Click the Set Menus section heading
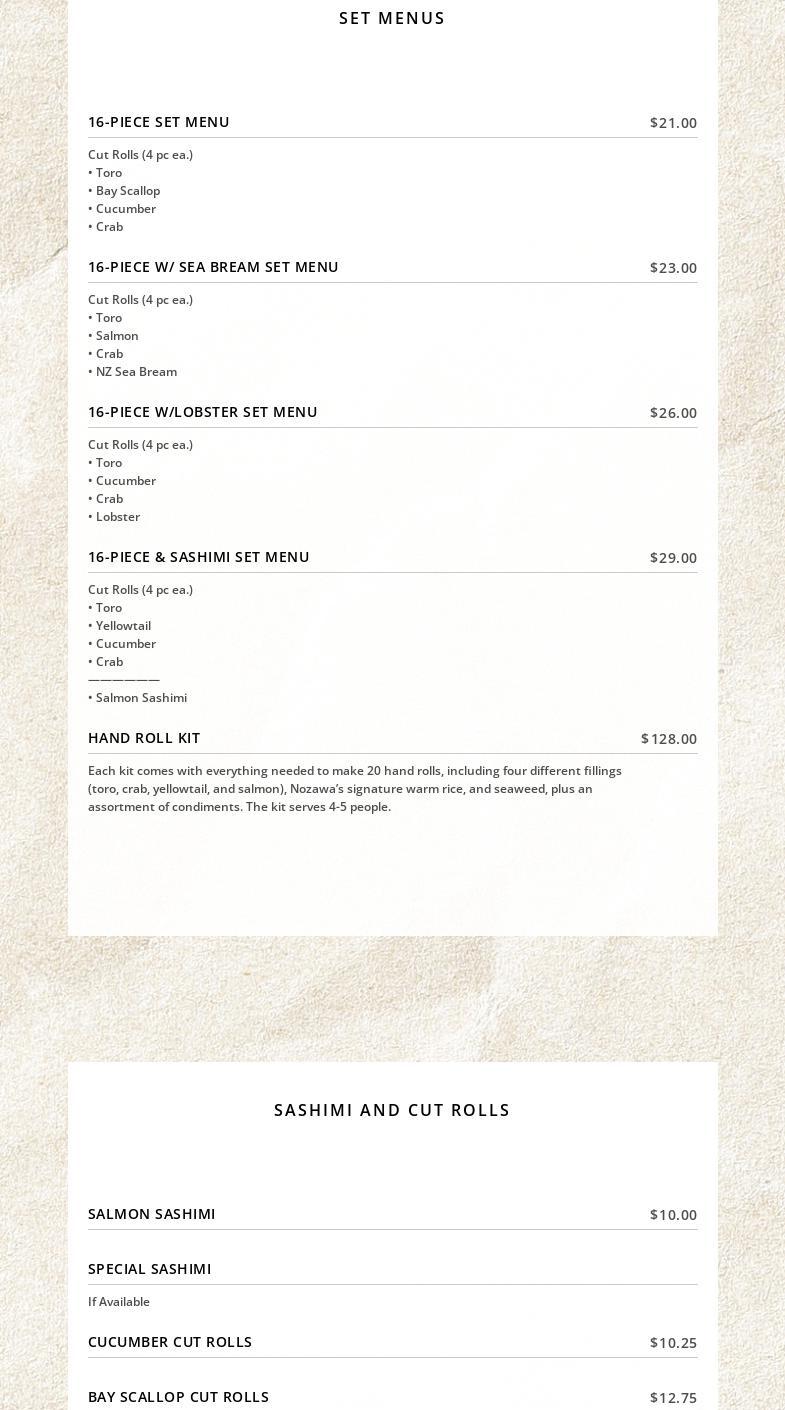The image size is (785, 1410). (392, 18)
